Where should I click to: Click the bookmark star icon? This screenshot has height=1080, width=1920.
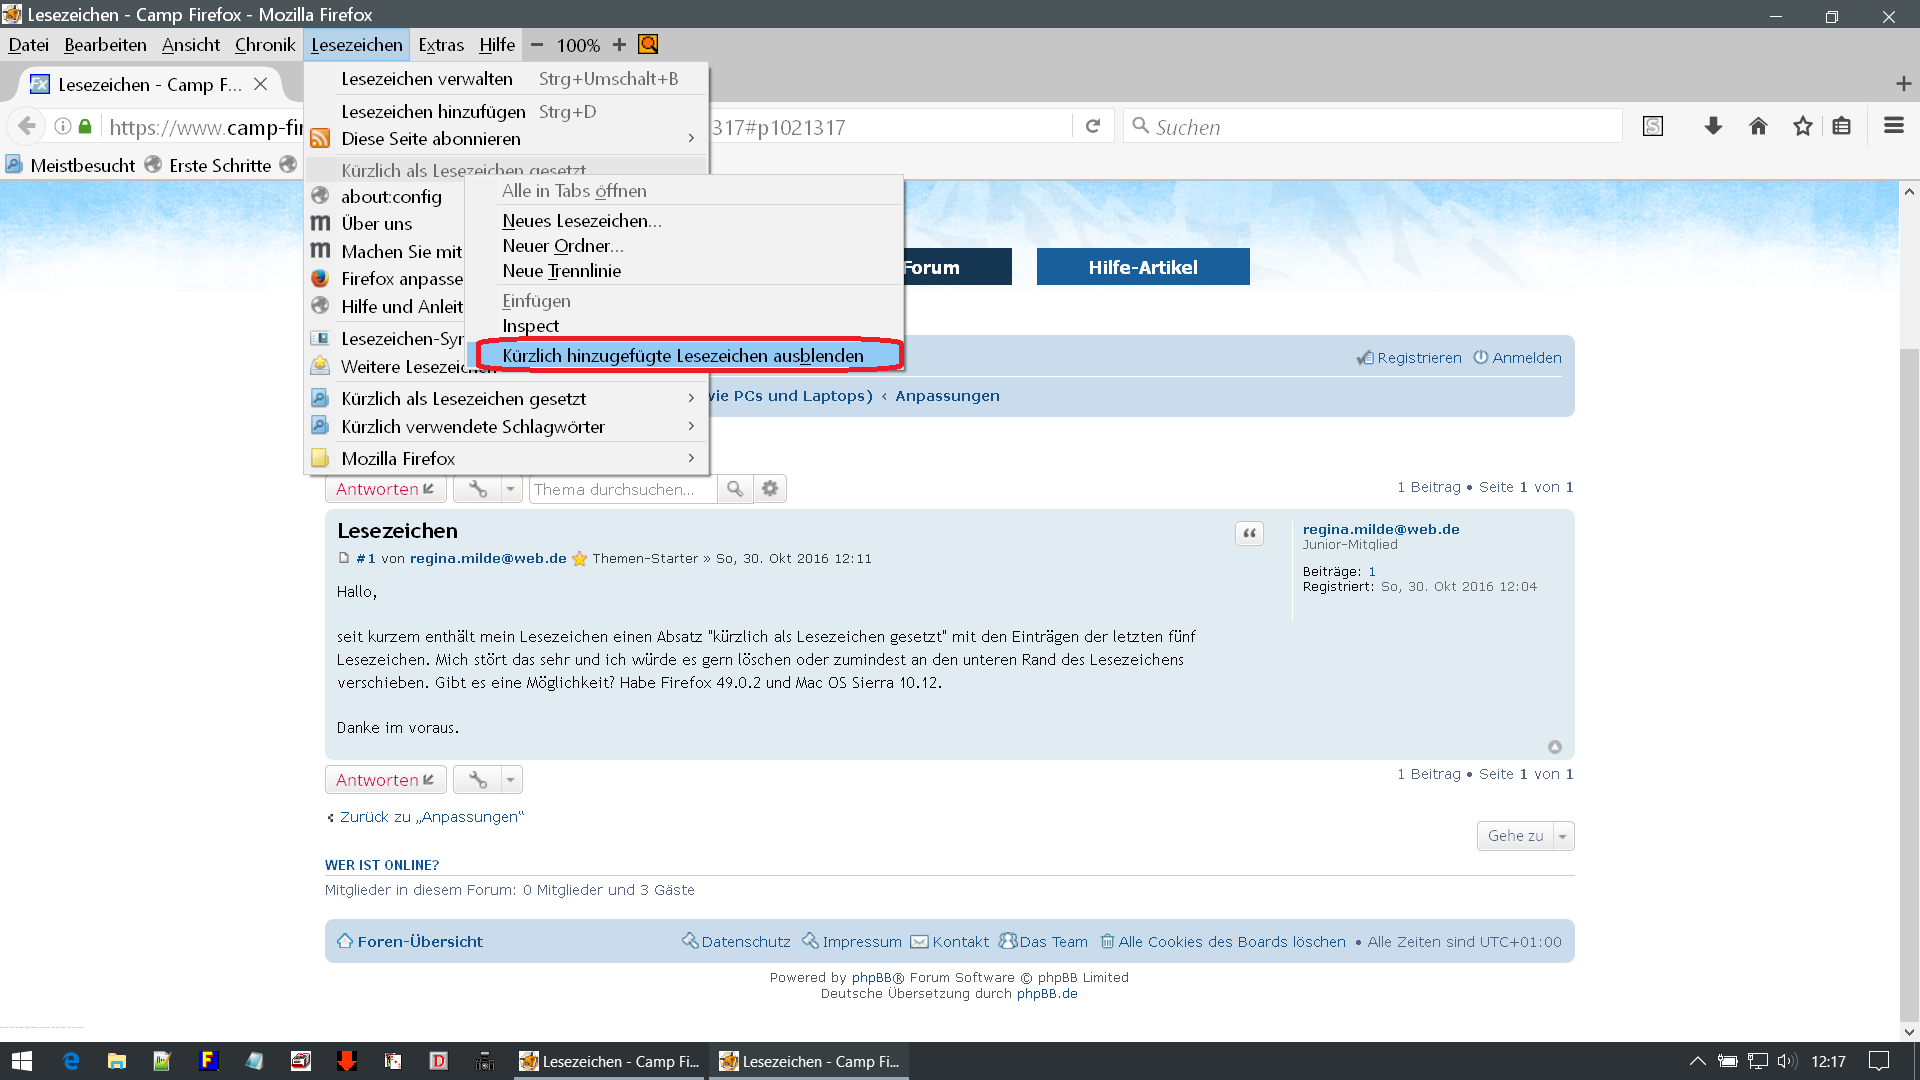(x=1802, y=126)
